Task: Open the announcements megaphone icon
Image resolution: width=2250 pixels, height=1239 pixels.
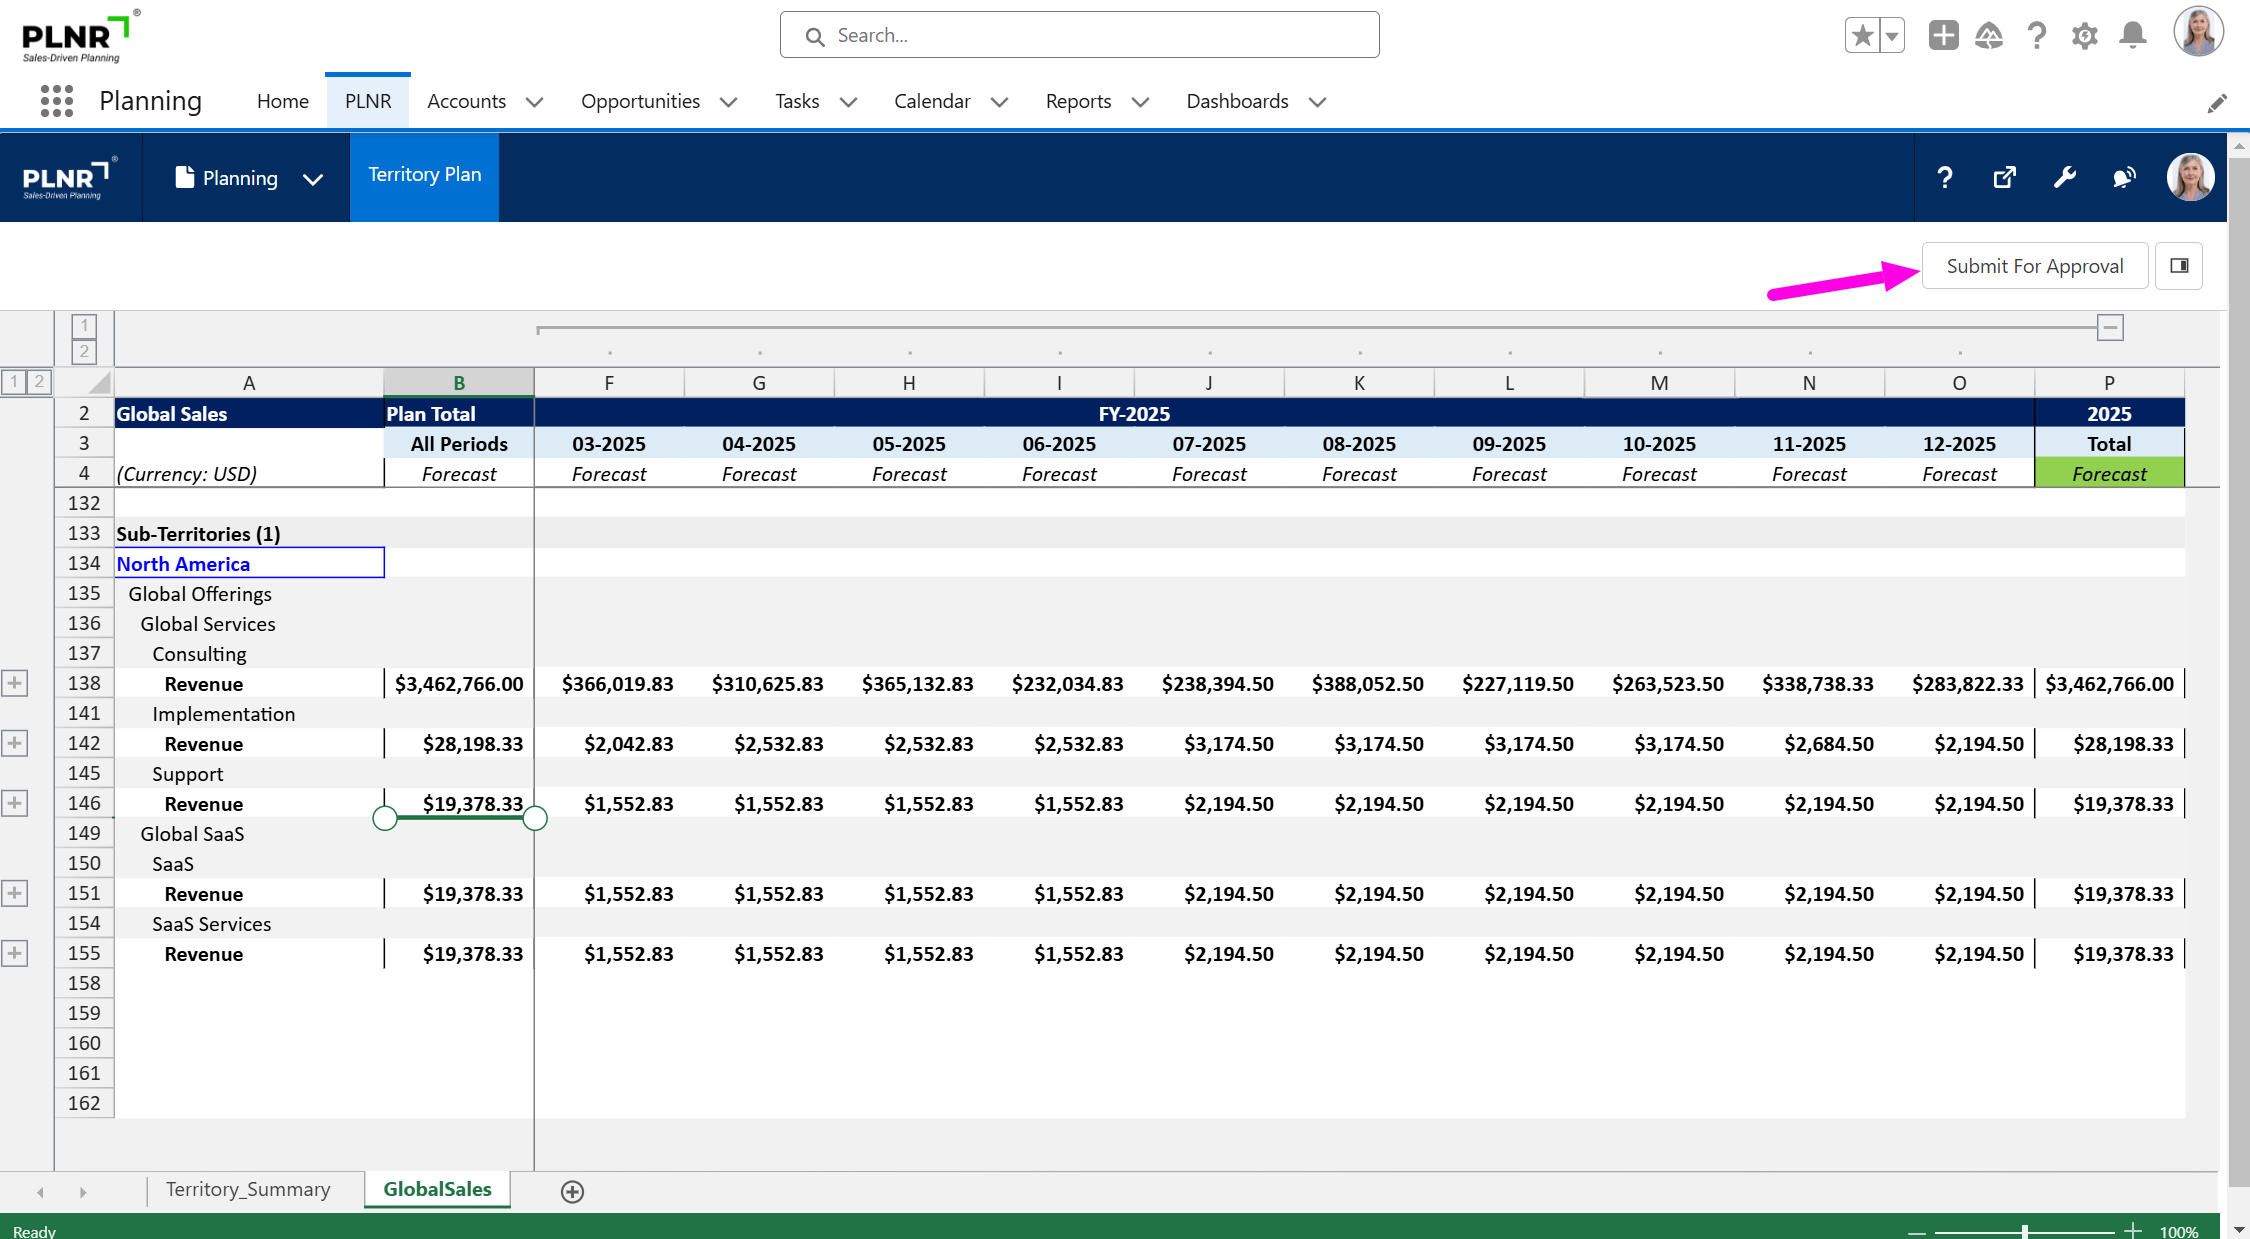Action: (x=2124, y=178)
